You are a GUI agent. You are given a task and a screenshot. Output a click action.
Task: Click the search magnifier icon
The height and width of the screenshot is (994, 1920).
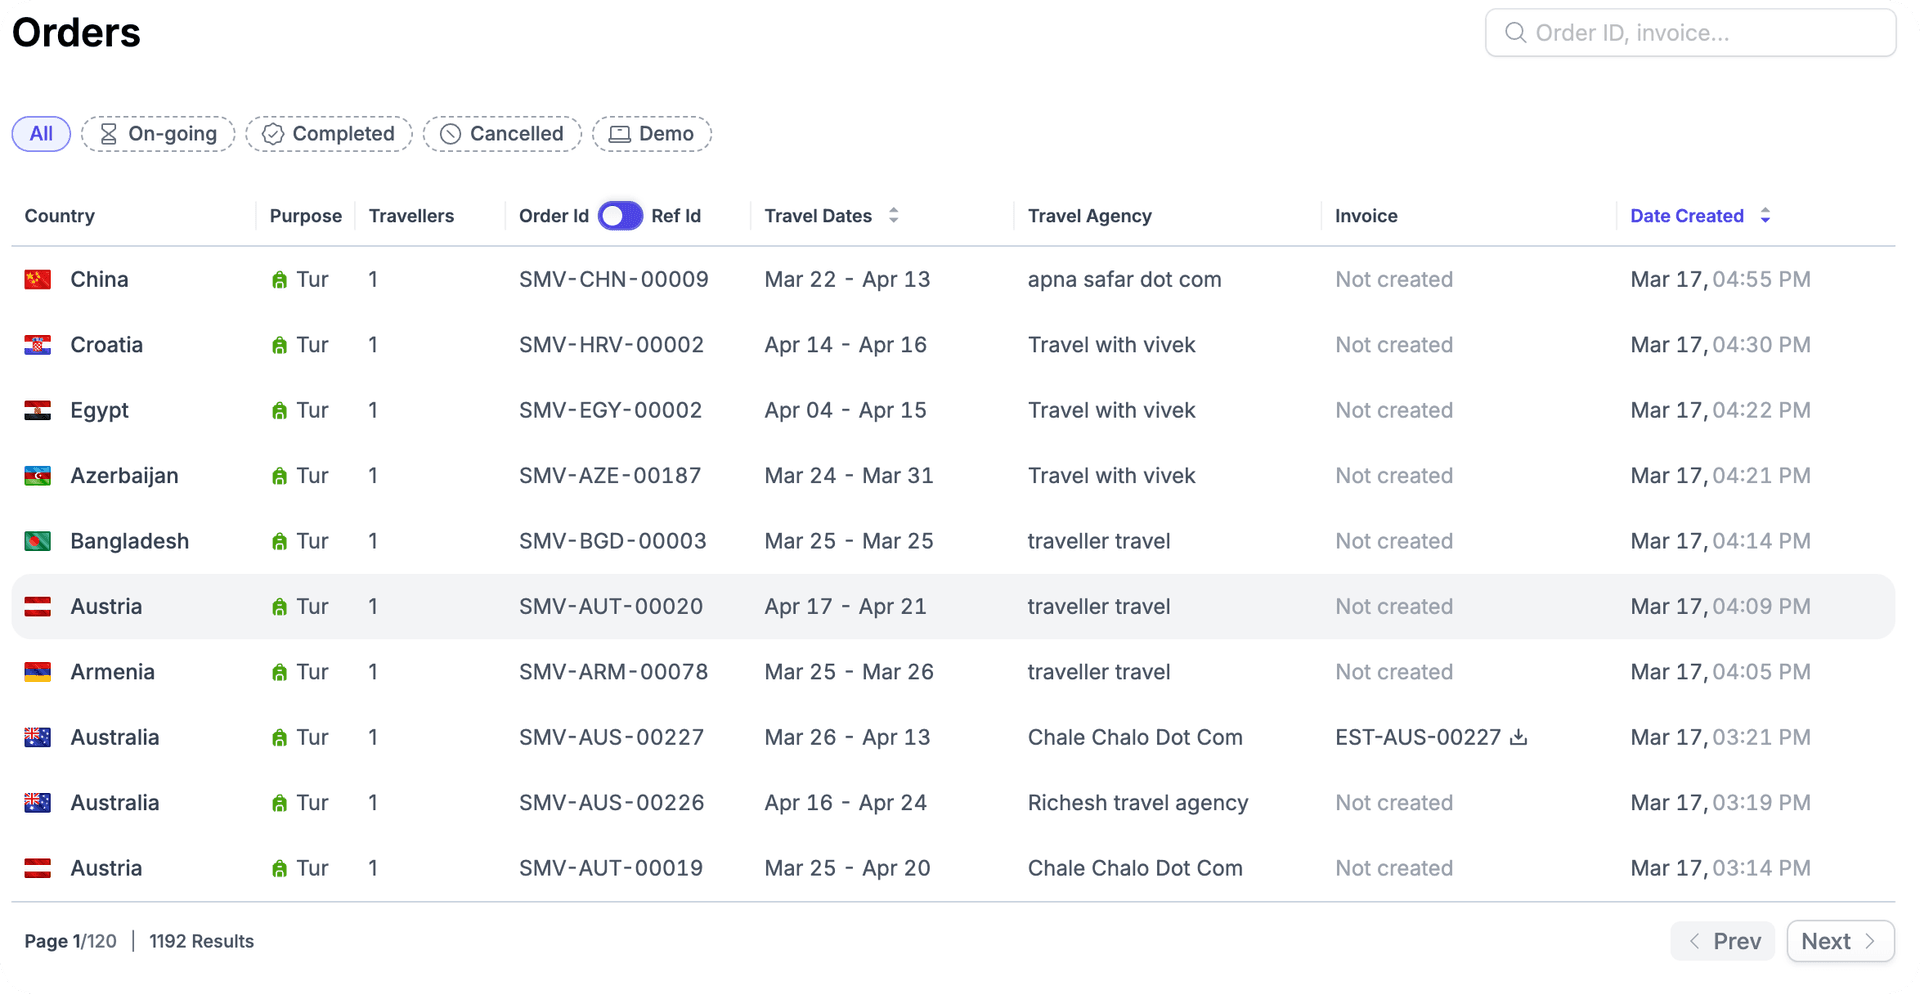point(1515,33)
